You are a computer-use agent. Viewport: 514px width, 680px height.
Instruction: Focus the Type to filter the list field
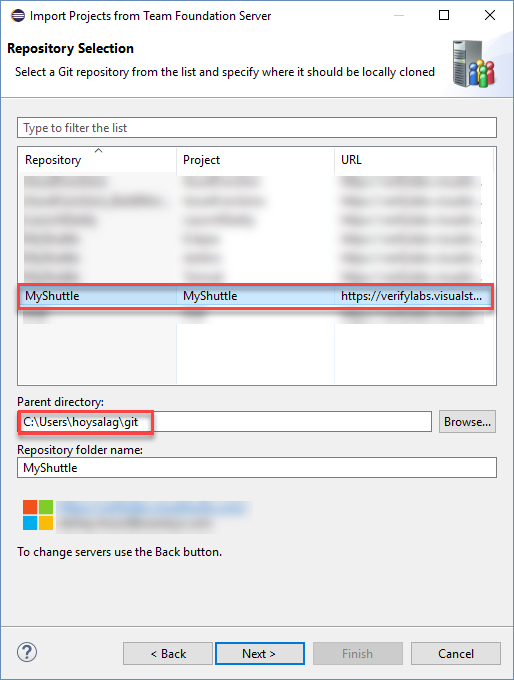pos(257,128)
